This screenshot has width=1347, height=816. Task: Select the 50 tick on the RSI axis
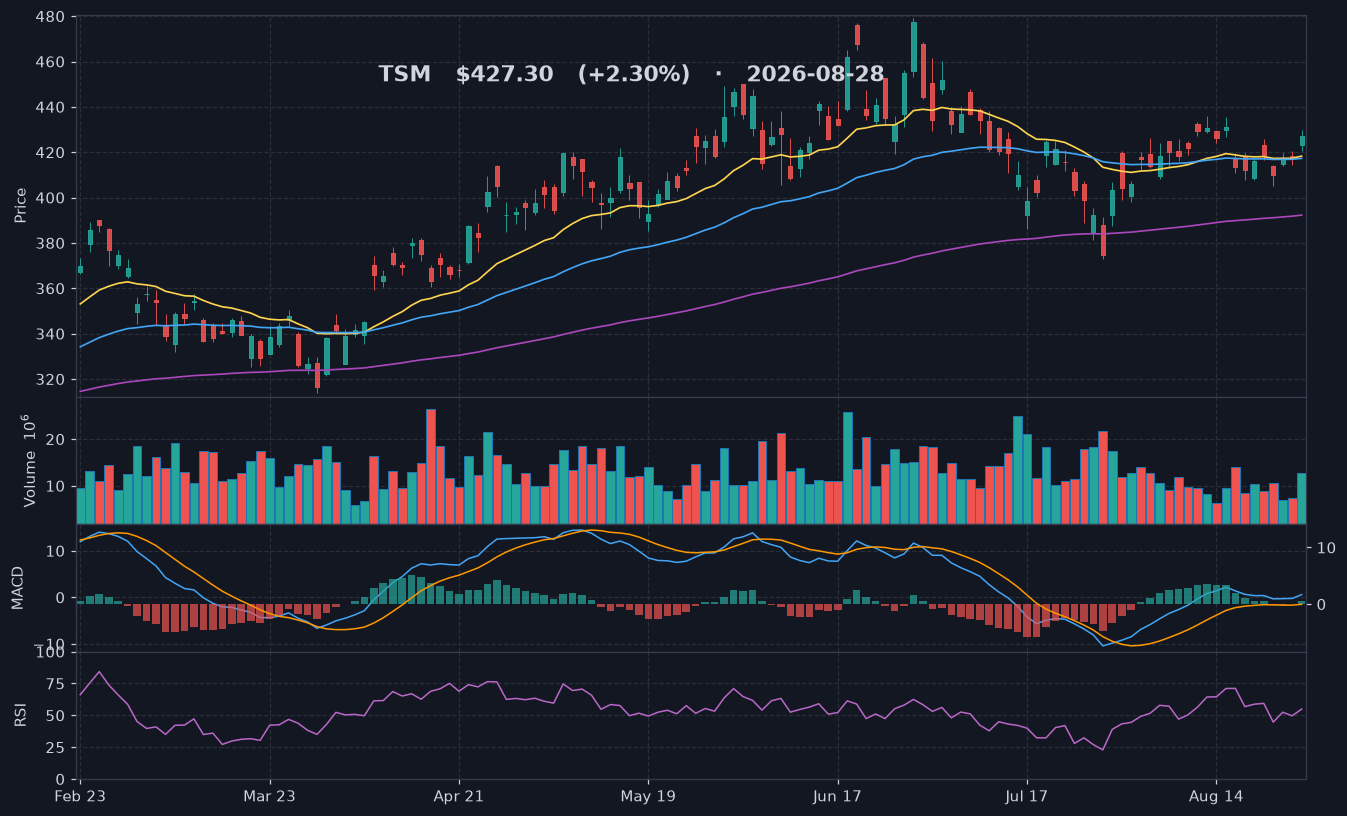coord(56,716)
